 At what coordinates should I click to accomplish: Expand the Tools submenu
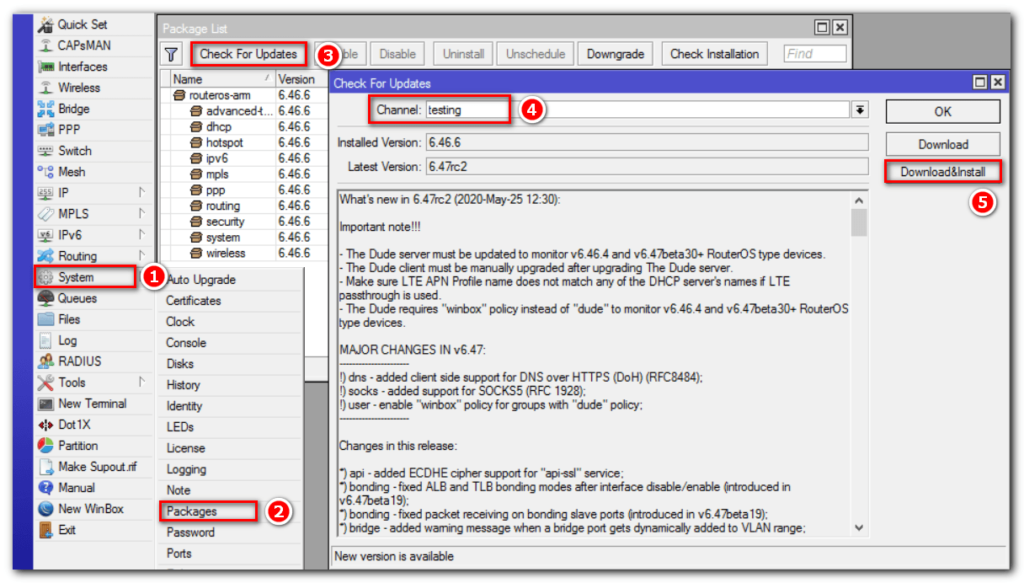pyautogui.click(x=71, y=383)
